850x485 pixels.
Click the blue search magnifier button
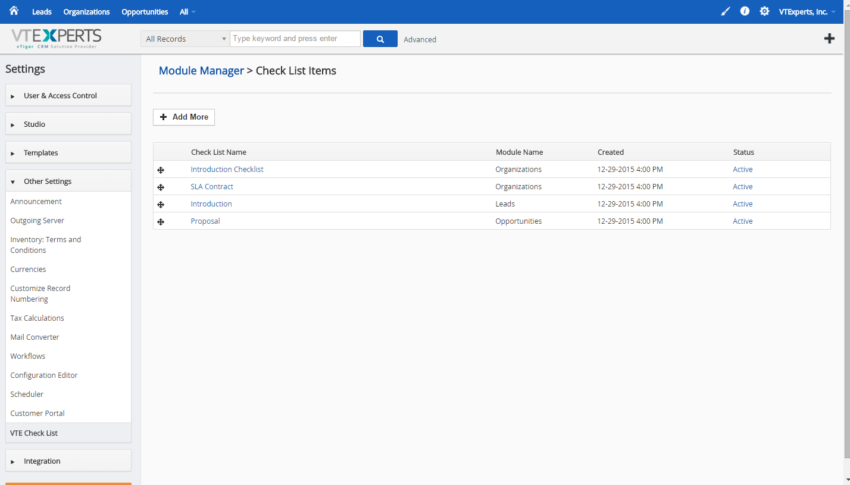(x=380, y=38)
